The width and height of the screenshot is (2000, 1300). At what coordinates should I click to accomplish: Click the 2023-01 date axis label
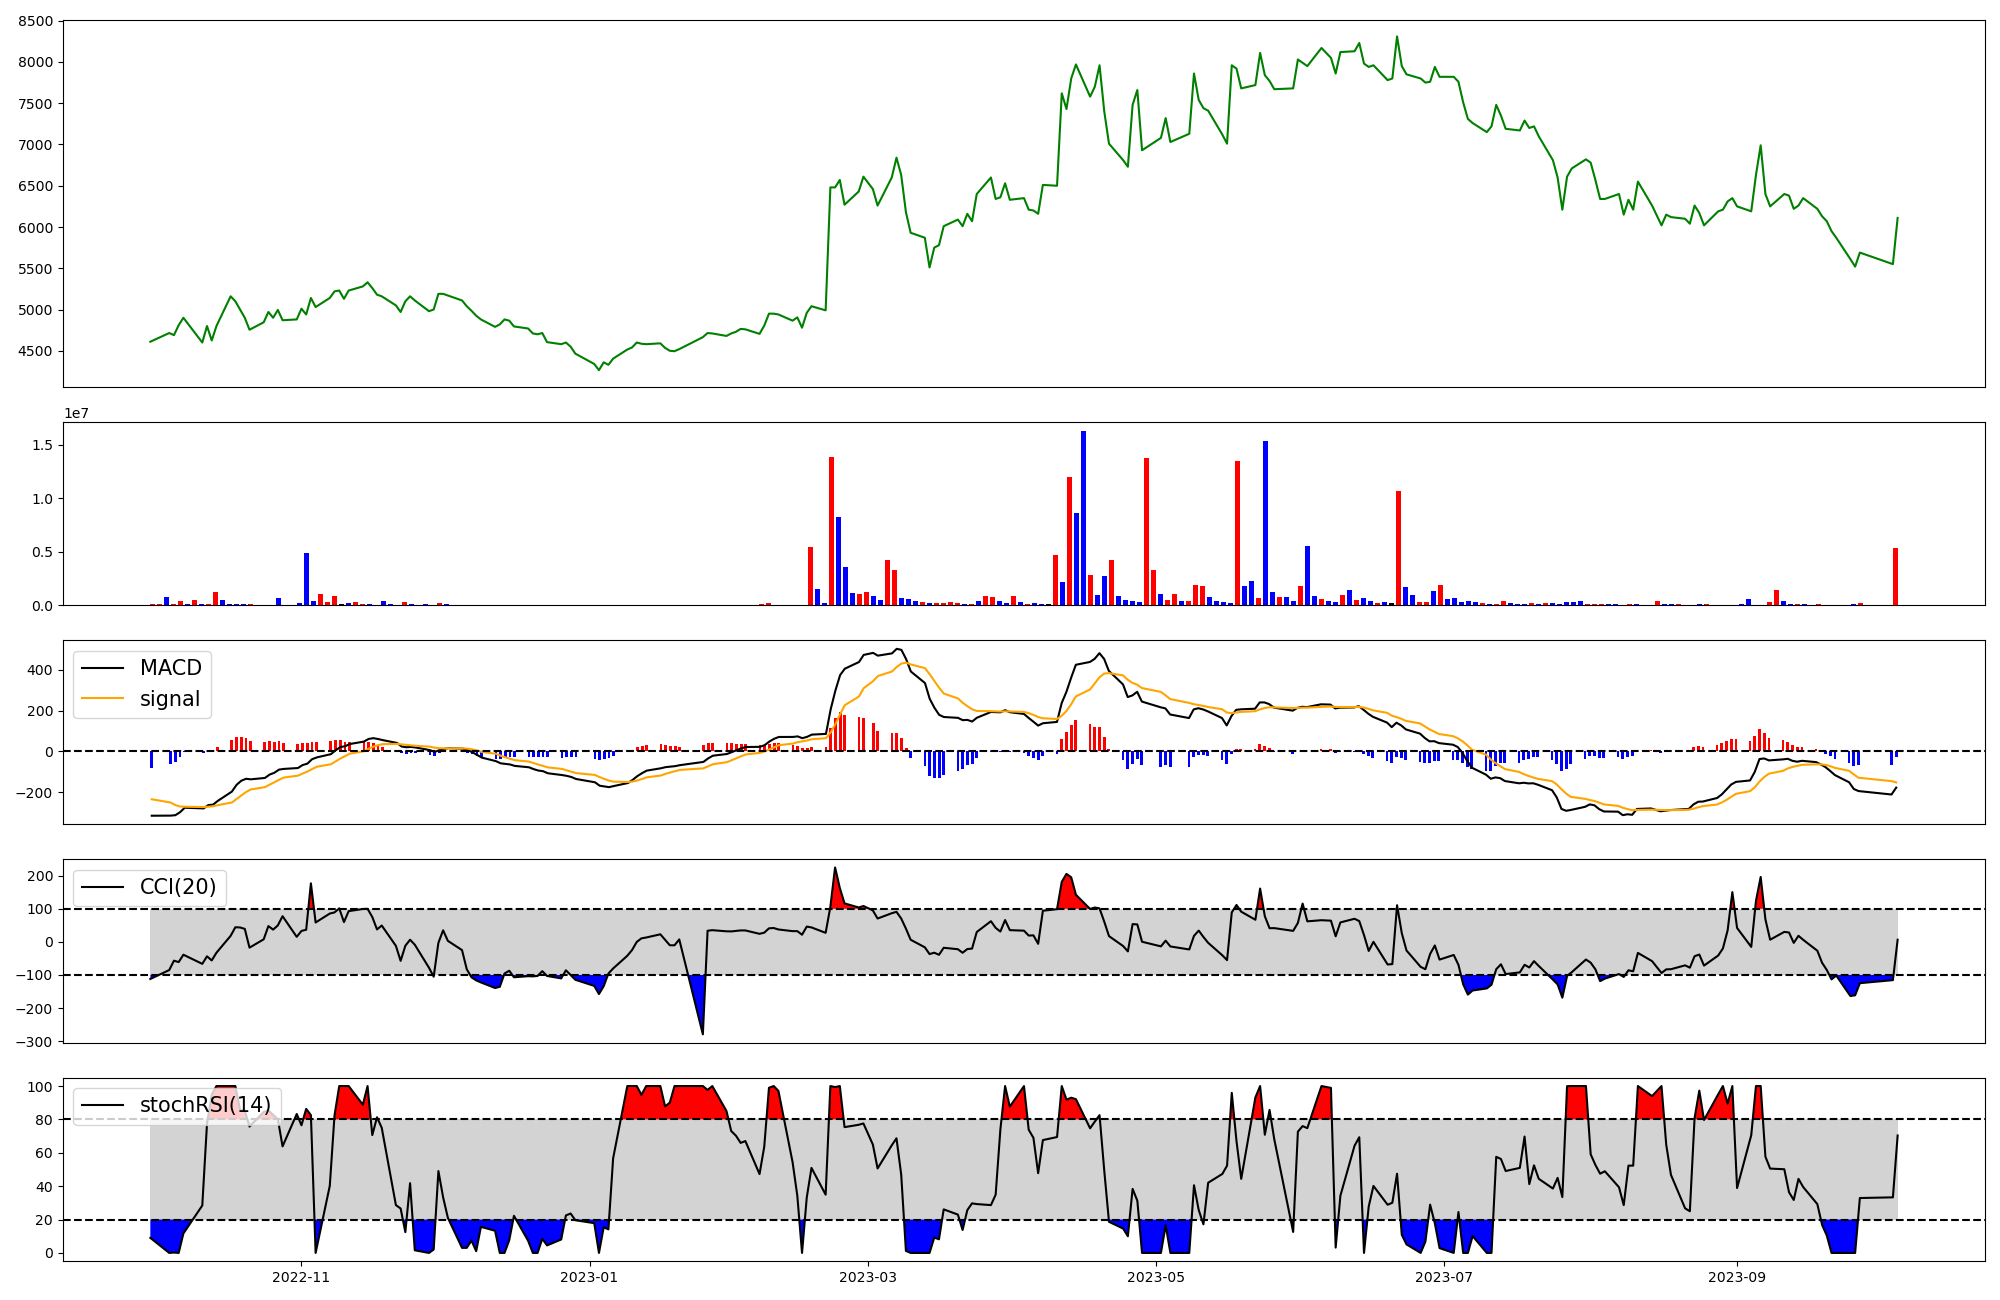pyautogui.click(x=589, y=1277)
